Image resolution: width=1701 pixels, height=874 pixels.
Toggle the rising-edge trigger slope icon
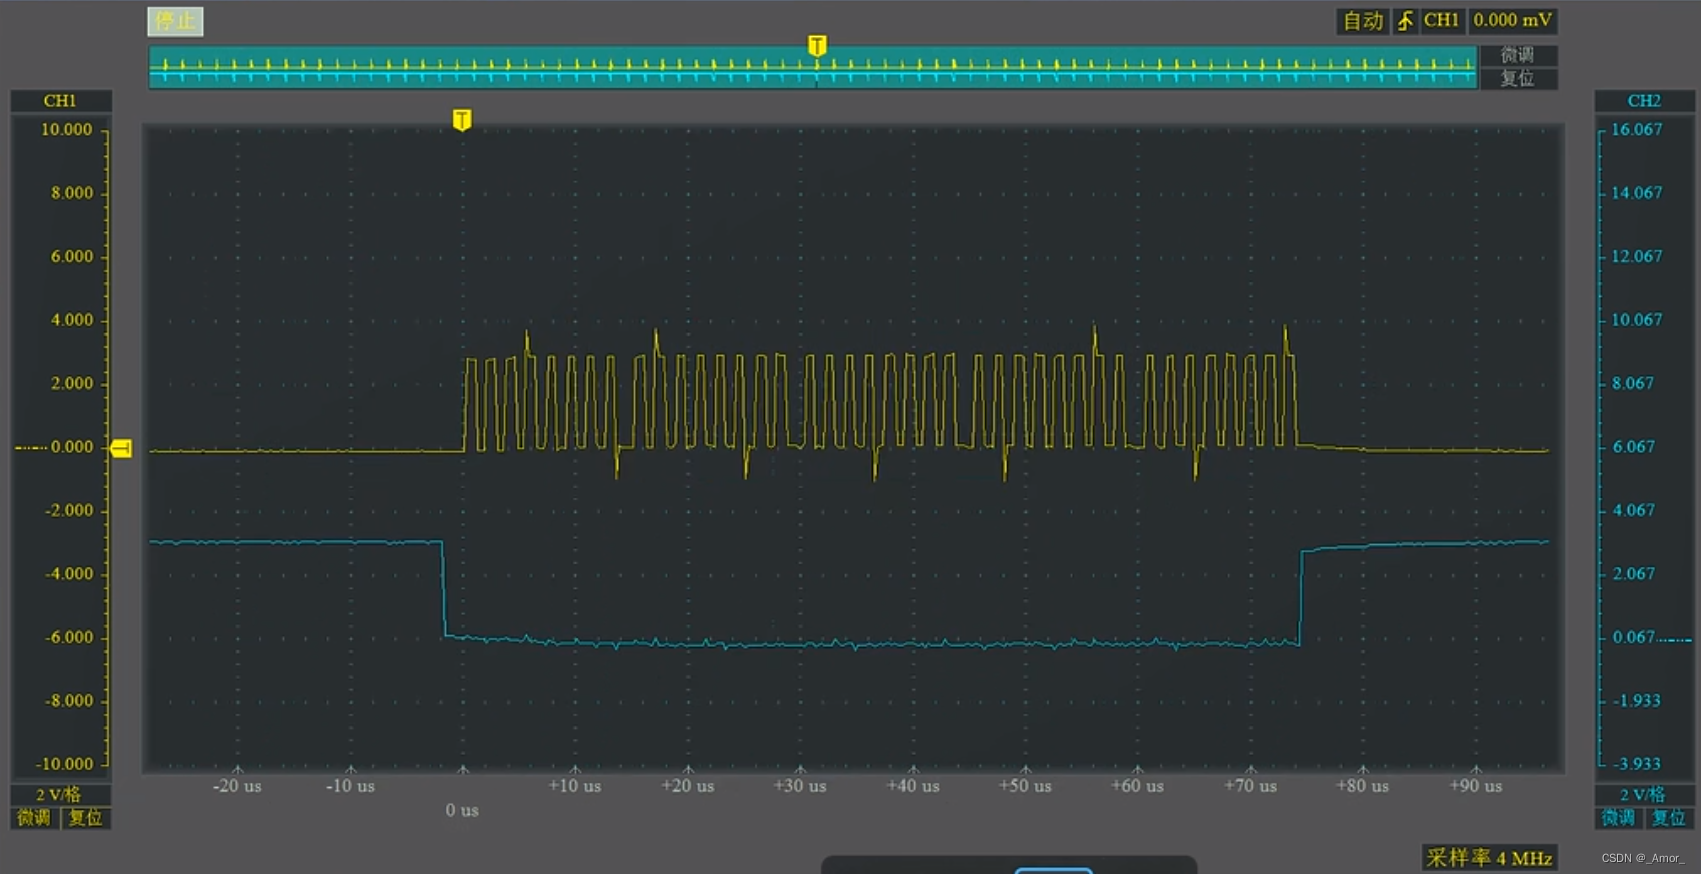click(x=1406, y=21)
